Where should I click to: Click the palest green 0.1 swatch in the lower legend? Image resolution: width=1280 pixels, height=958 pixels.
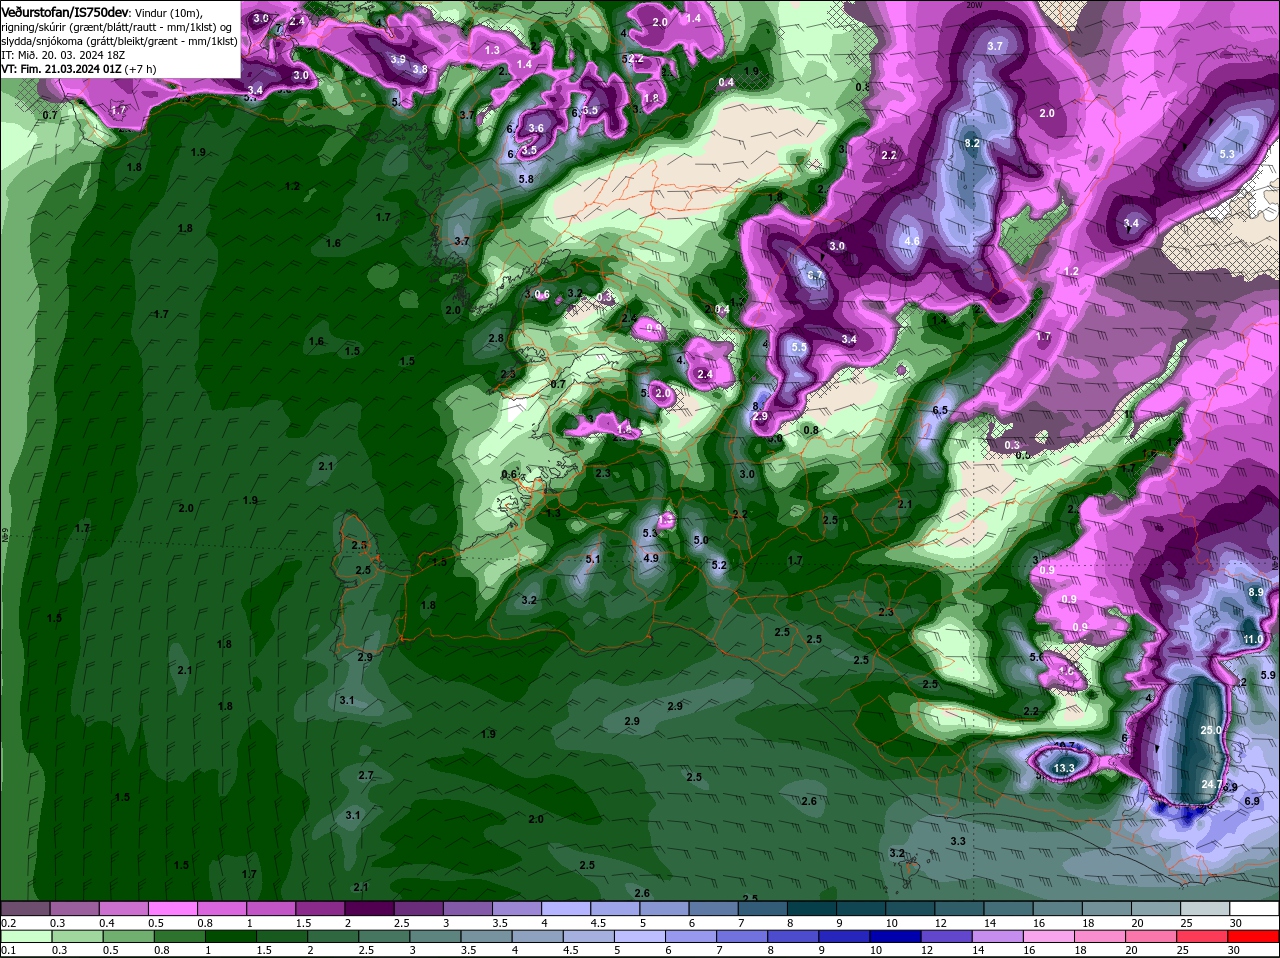pos(26,936)
